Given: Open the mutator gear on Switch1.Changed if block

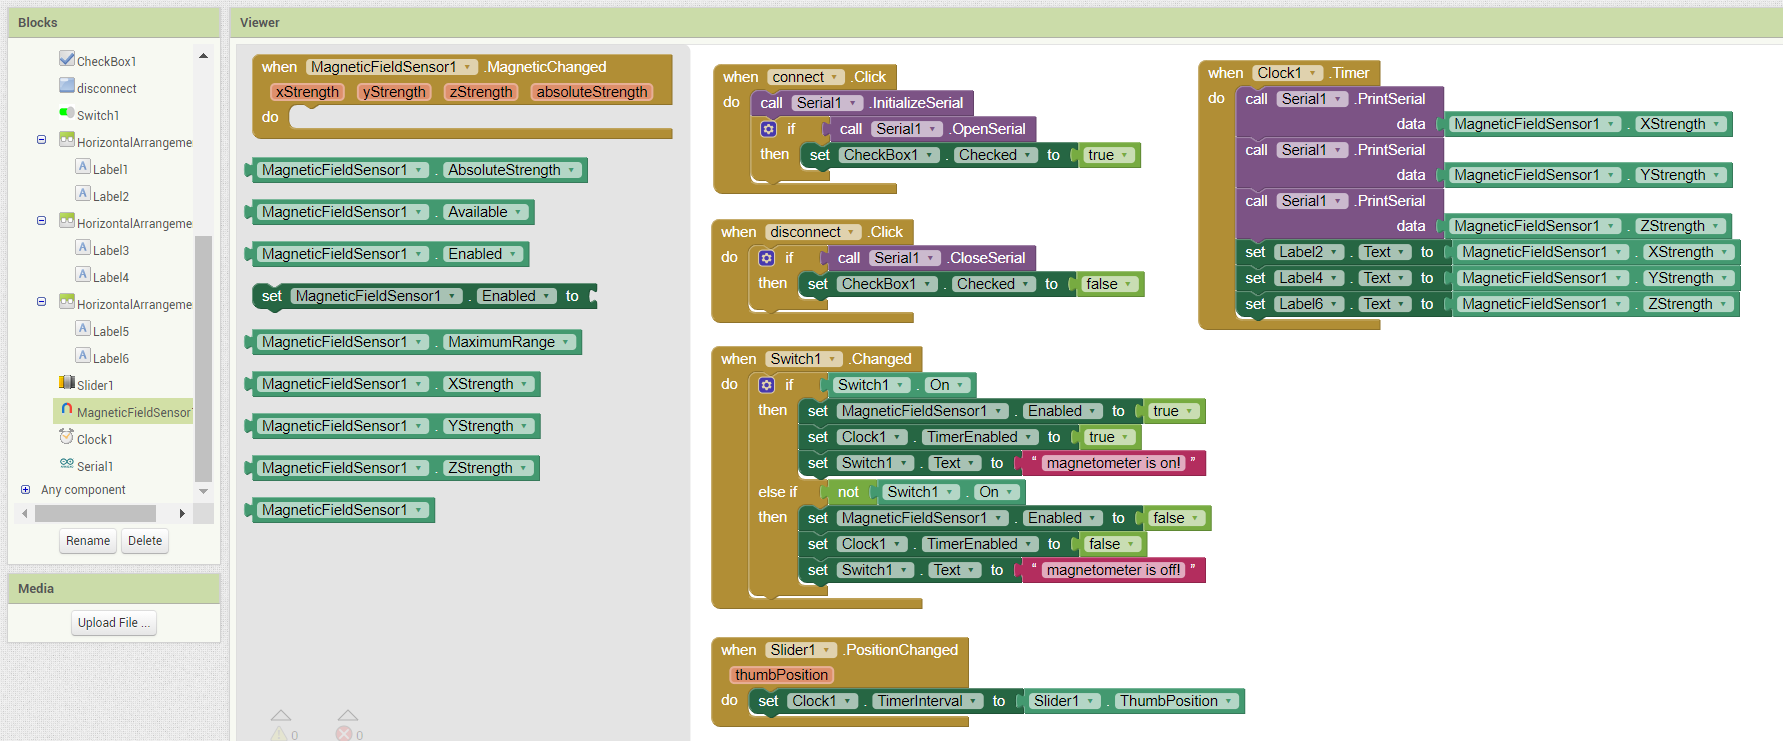Looking at the screenshot, I should coord(766,385).
